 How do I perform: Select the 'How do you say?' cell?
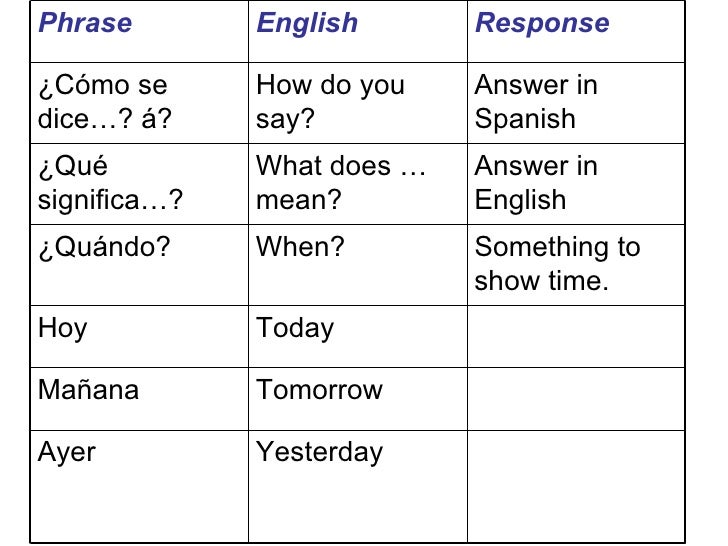coord(330,102)
